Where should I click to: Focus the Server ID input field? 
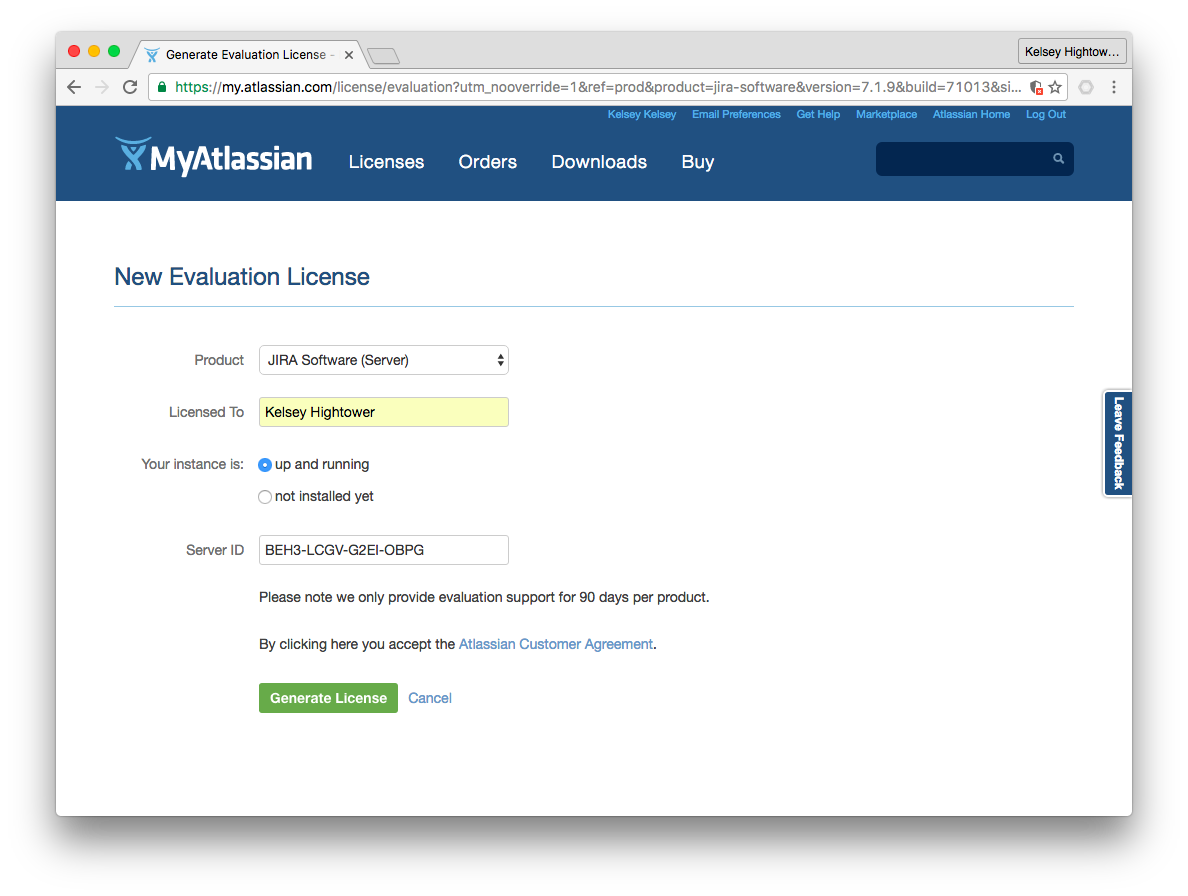tap(383, 550)
